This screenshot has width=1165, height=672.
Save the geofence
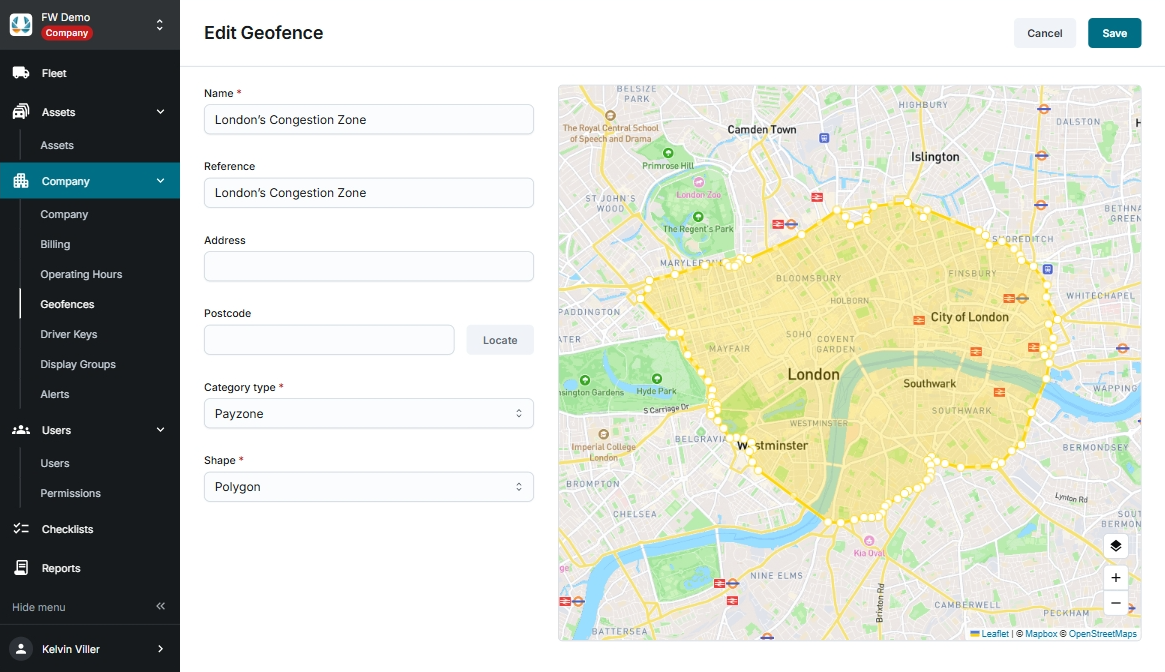[1114, 33]
